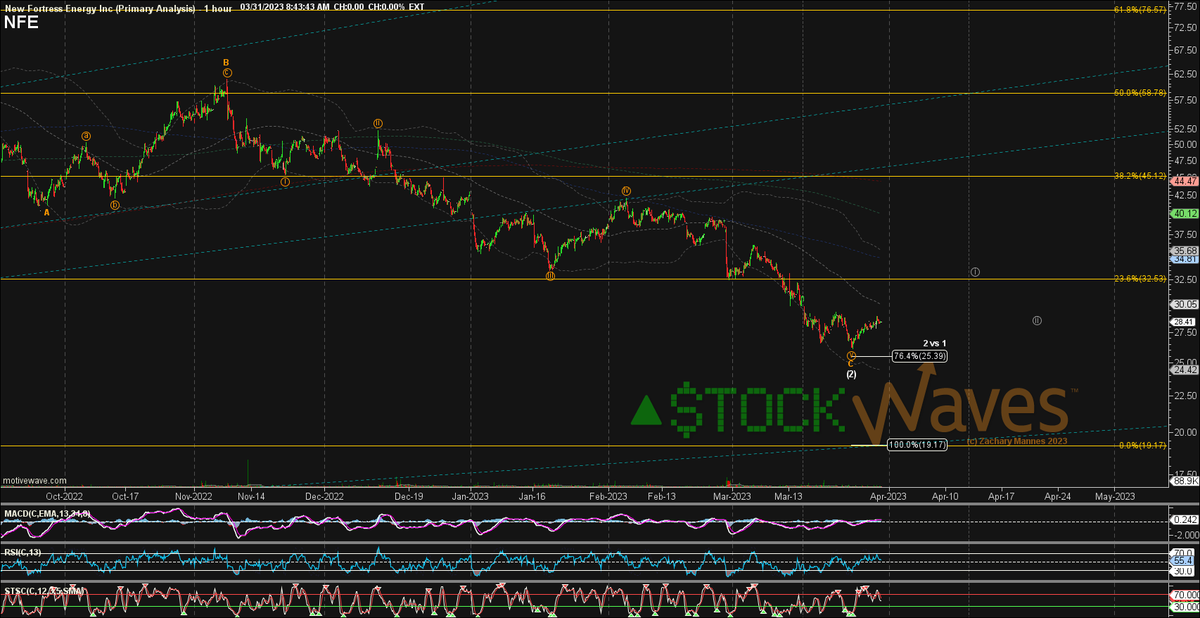Click the EXT session label
Viewport: 1200px width, 618px height.
416,7
